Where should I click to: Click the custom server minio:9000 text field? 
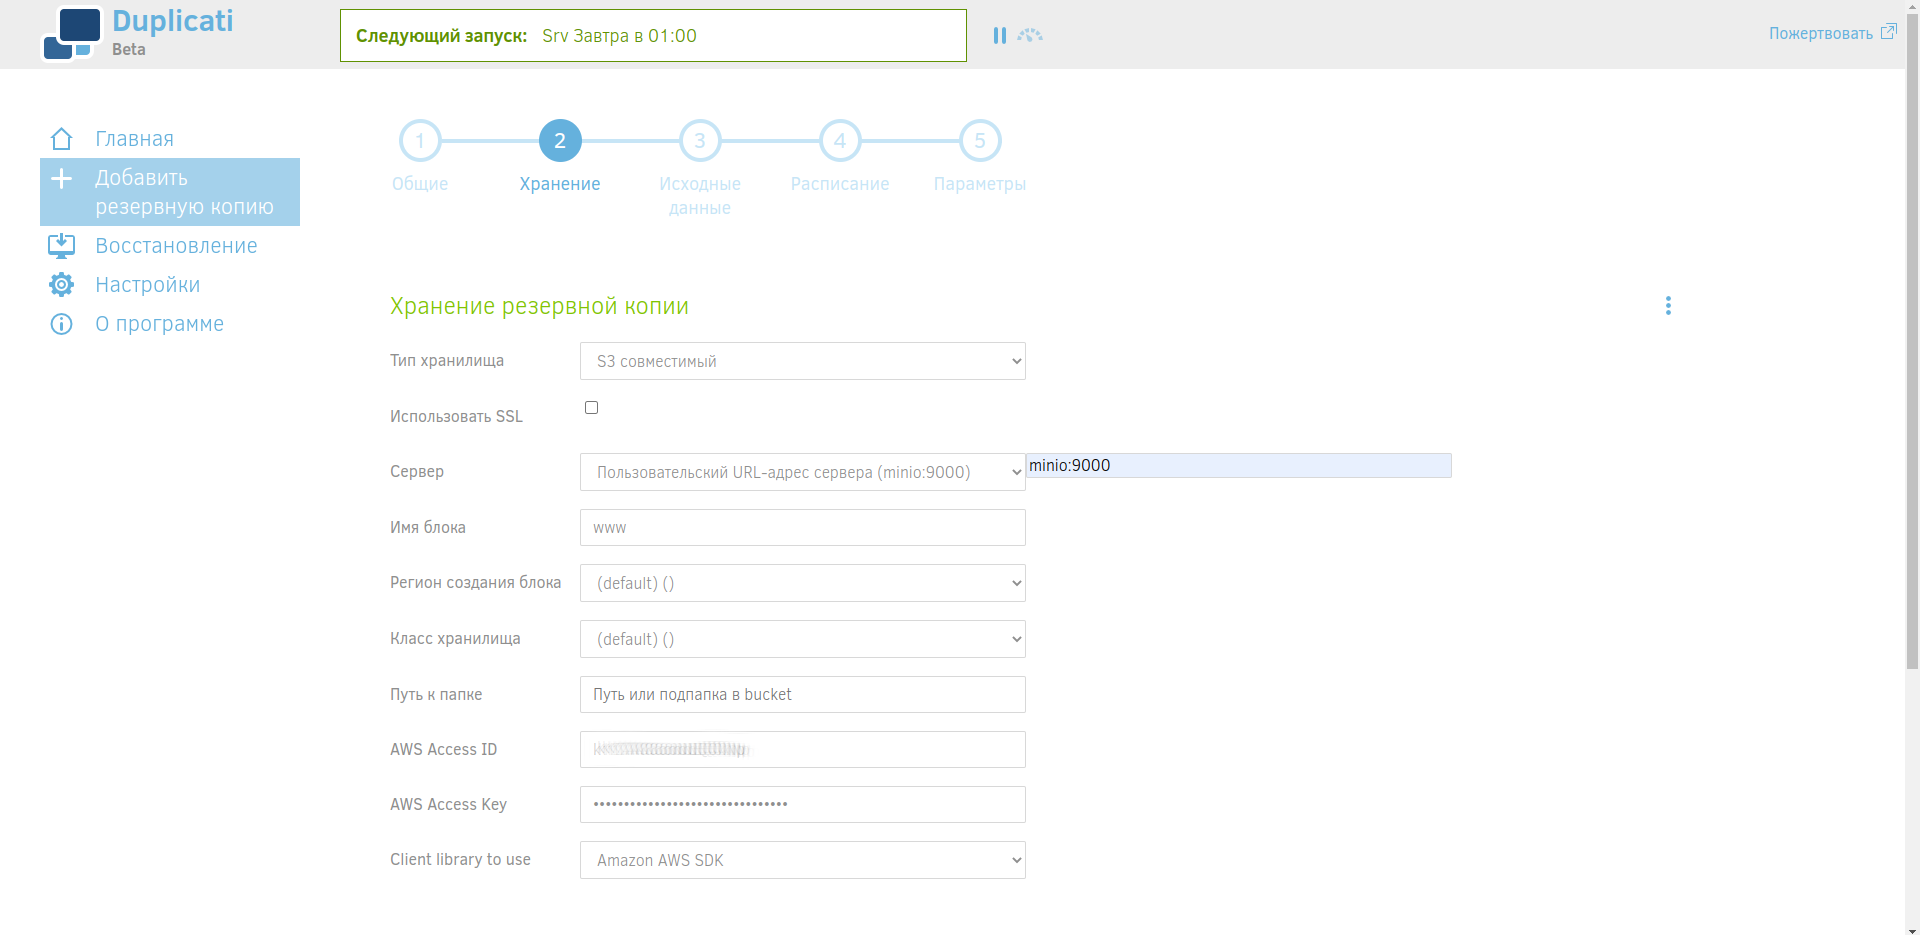[1239, 465]
